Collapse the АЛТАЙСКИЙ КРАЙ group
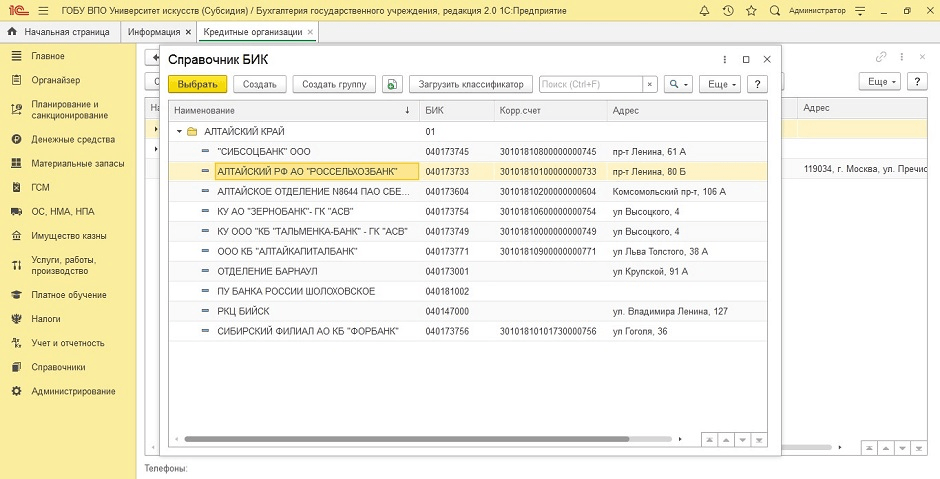Screen dimensions: 940x479 179,131
